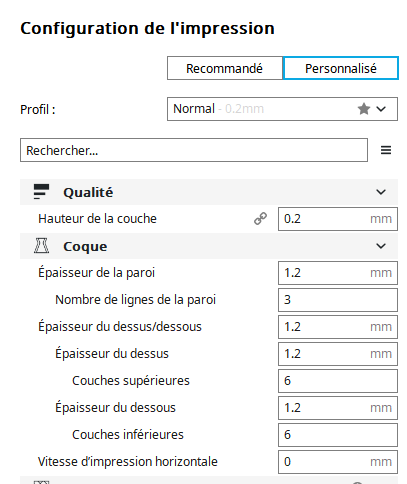This screenshot has height=484, width=407.
Task: Click the Hauteur de la couche label
Action: (97, 219)
